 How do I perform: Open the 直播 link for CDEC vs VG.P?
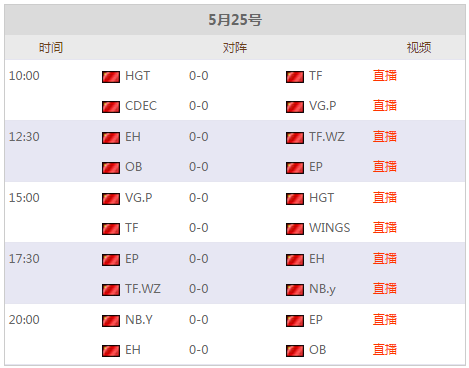(385, 106)
